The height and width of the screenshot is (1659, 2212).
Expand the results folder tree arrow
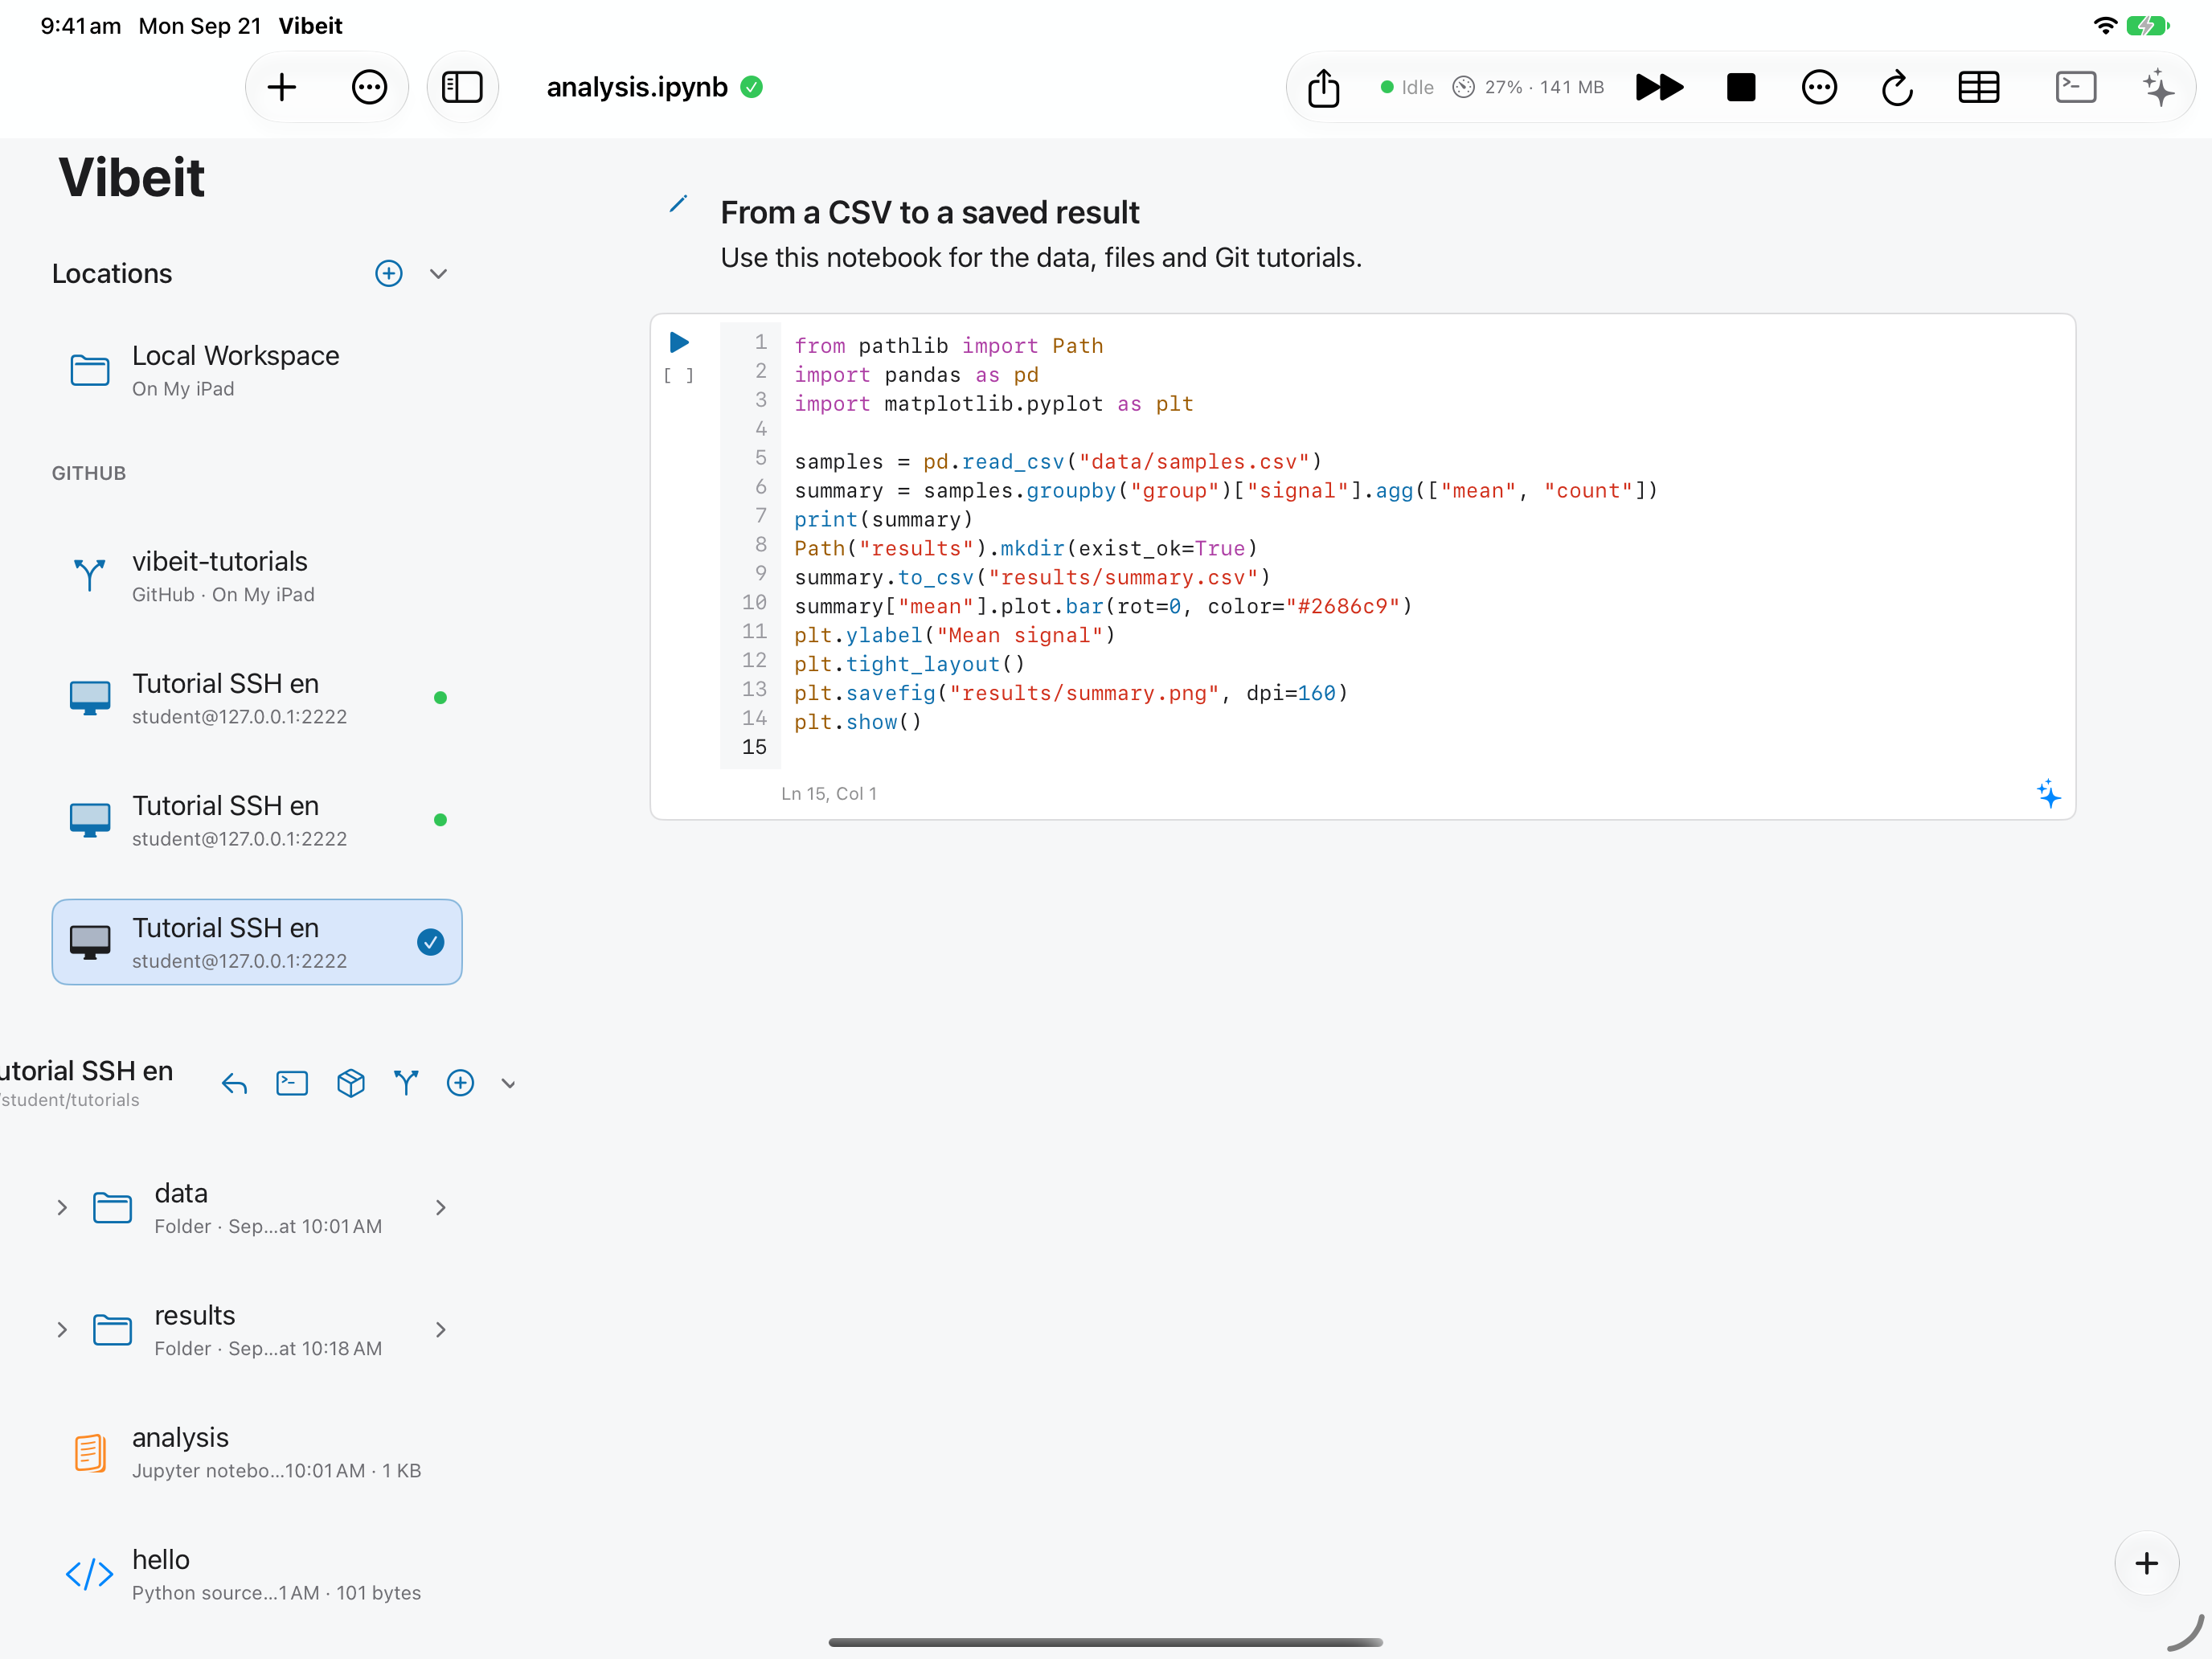pyautogui.click(x=62, y=1330)
